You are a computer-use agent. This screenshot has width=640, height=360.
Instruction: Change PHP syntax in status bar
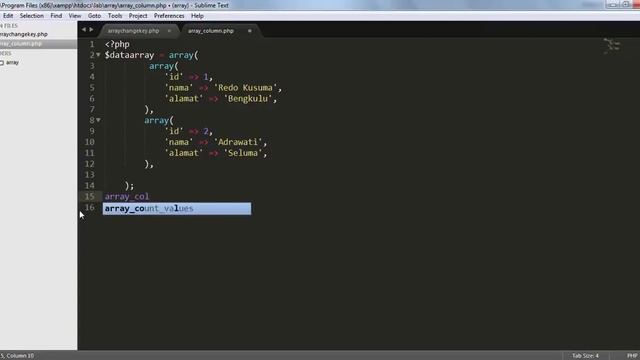(632, 356)
